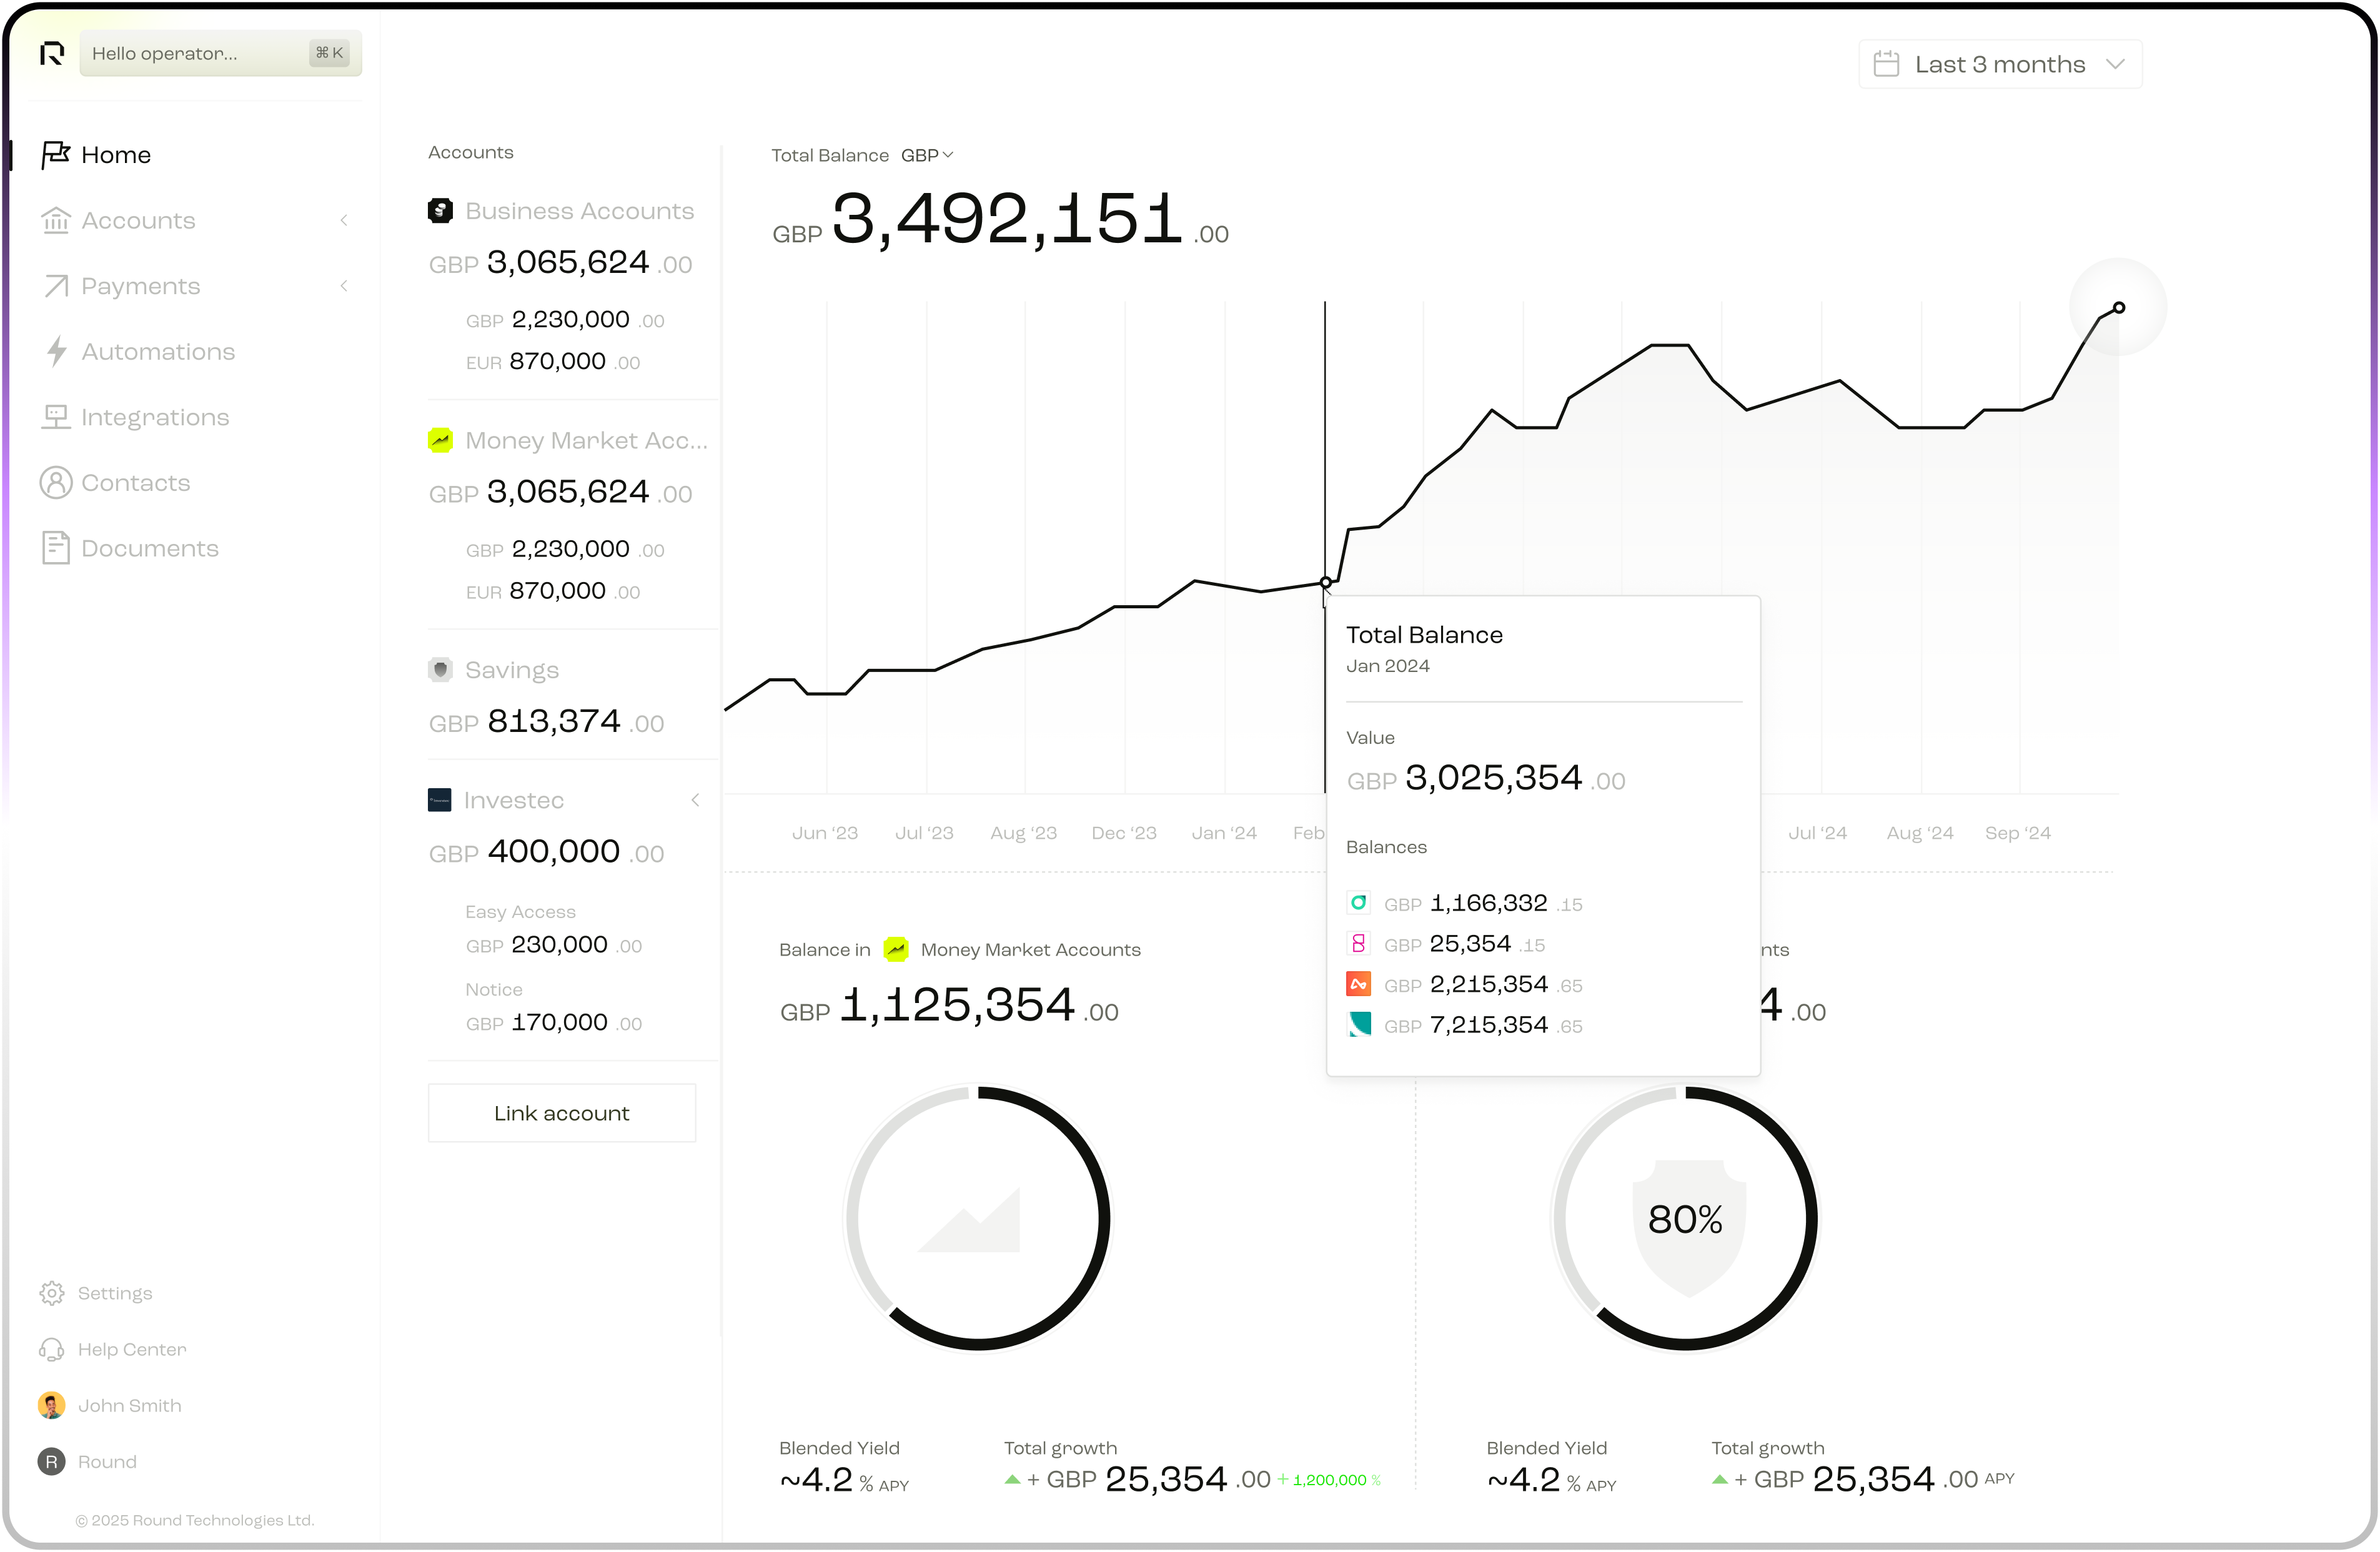Click the latest data point on chart
The height and width of the screenshot is (1552, 2380).
tap(2118, 308)
